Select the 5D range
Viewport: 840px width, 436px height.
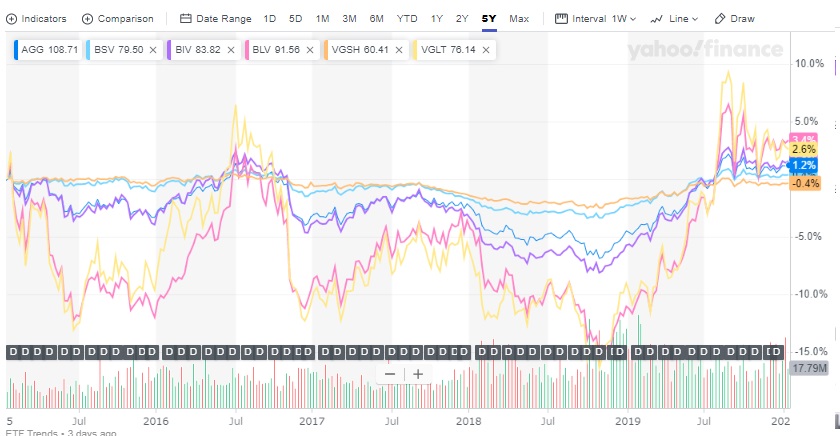[x=295, y=19]
